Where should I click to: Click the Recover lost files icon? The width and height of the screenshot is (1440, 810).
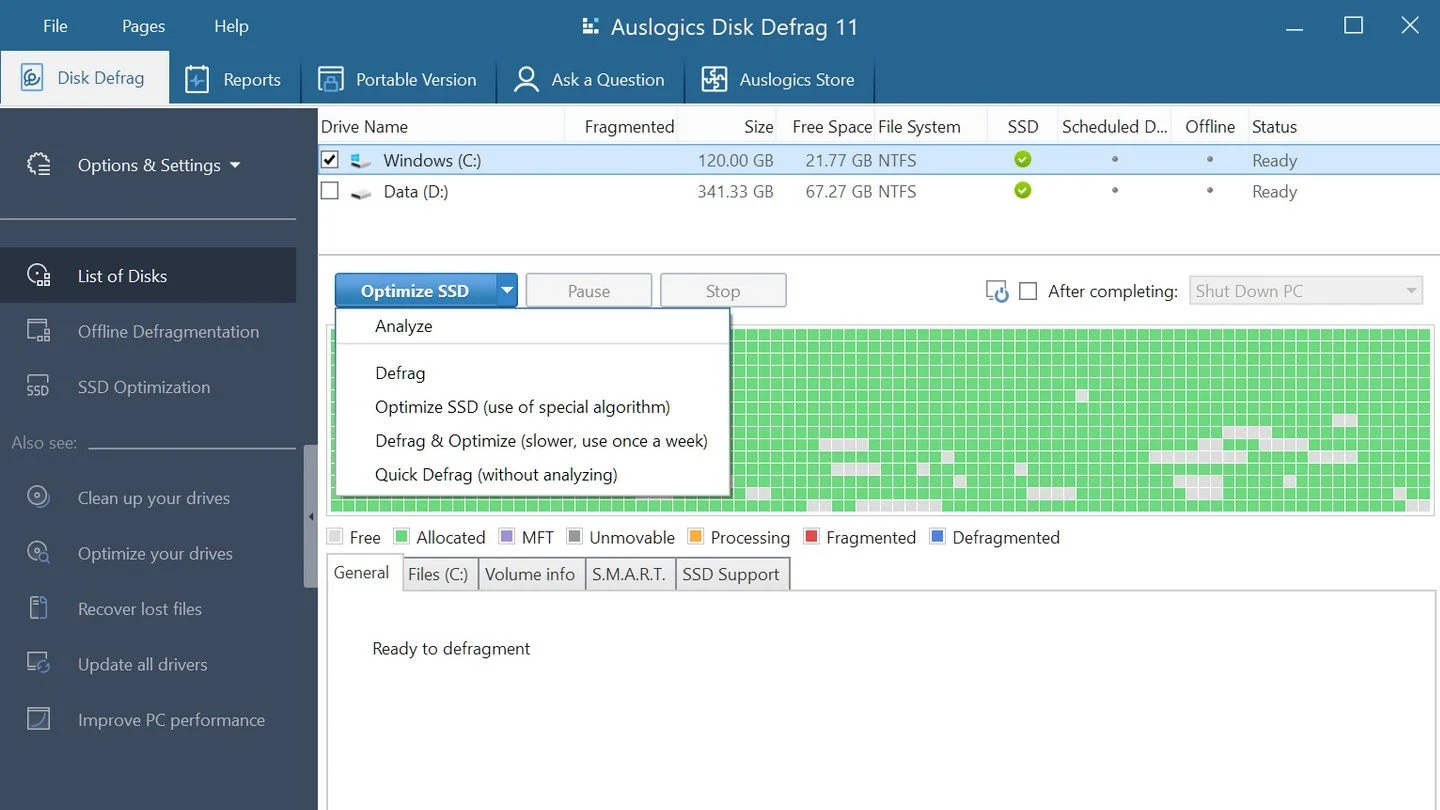point(38,608)
